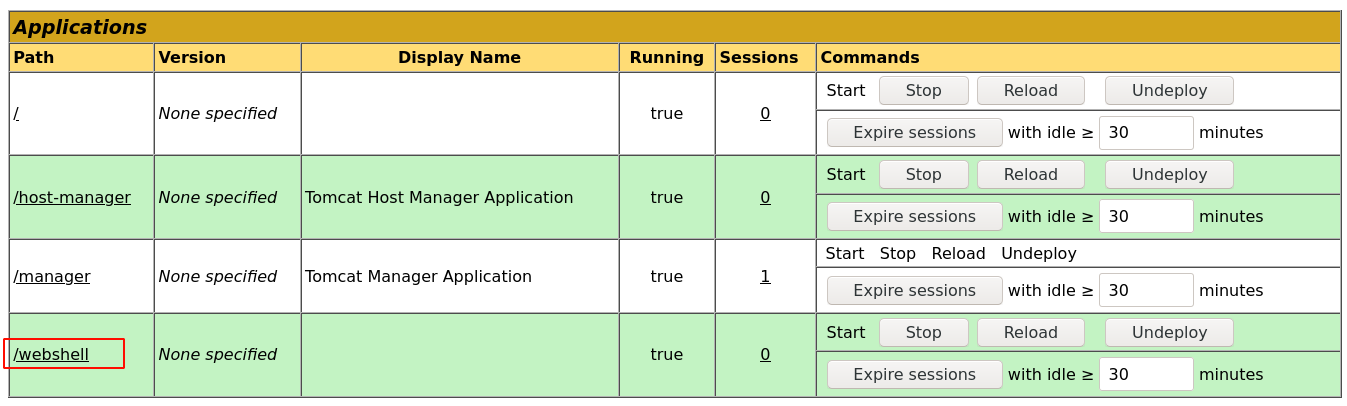The image size is (1347, 406).
Task: Reload the /webshell application
Action: point(1030,332)
